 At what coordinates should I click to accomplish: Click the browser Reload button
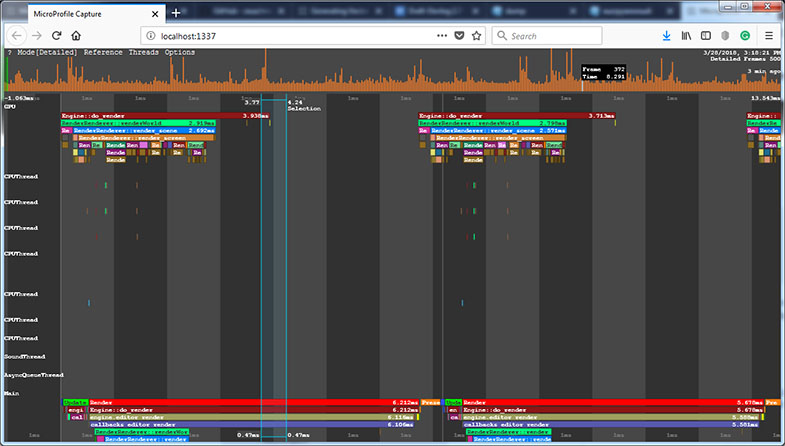(x=57, y=35)
